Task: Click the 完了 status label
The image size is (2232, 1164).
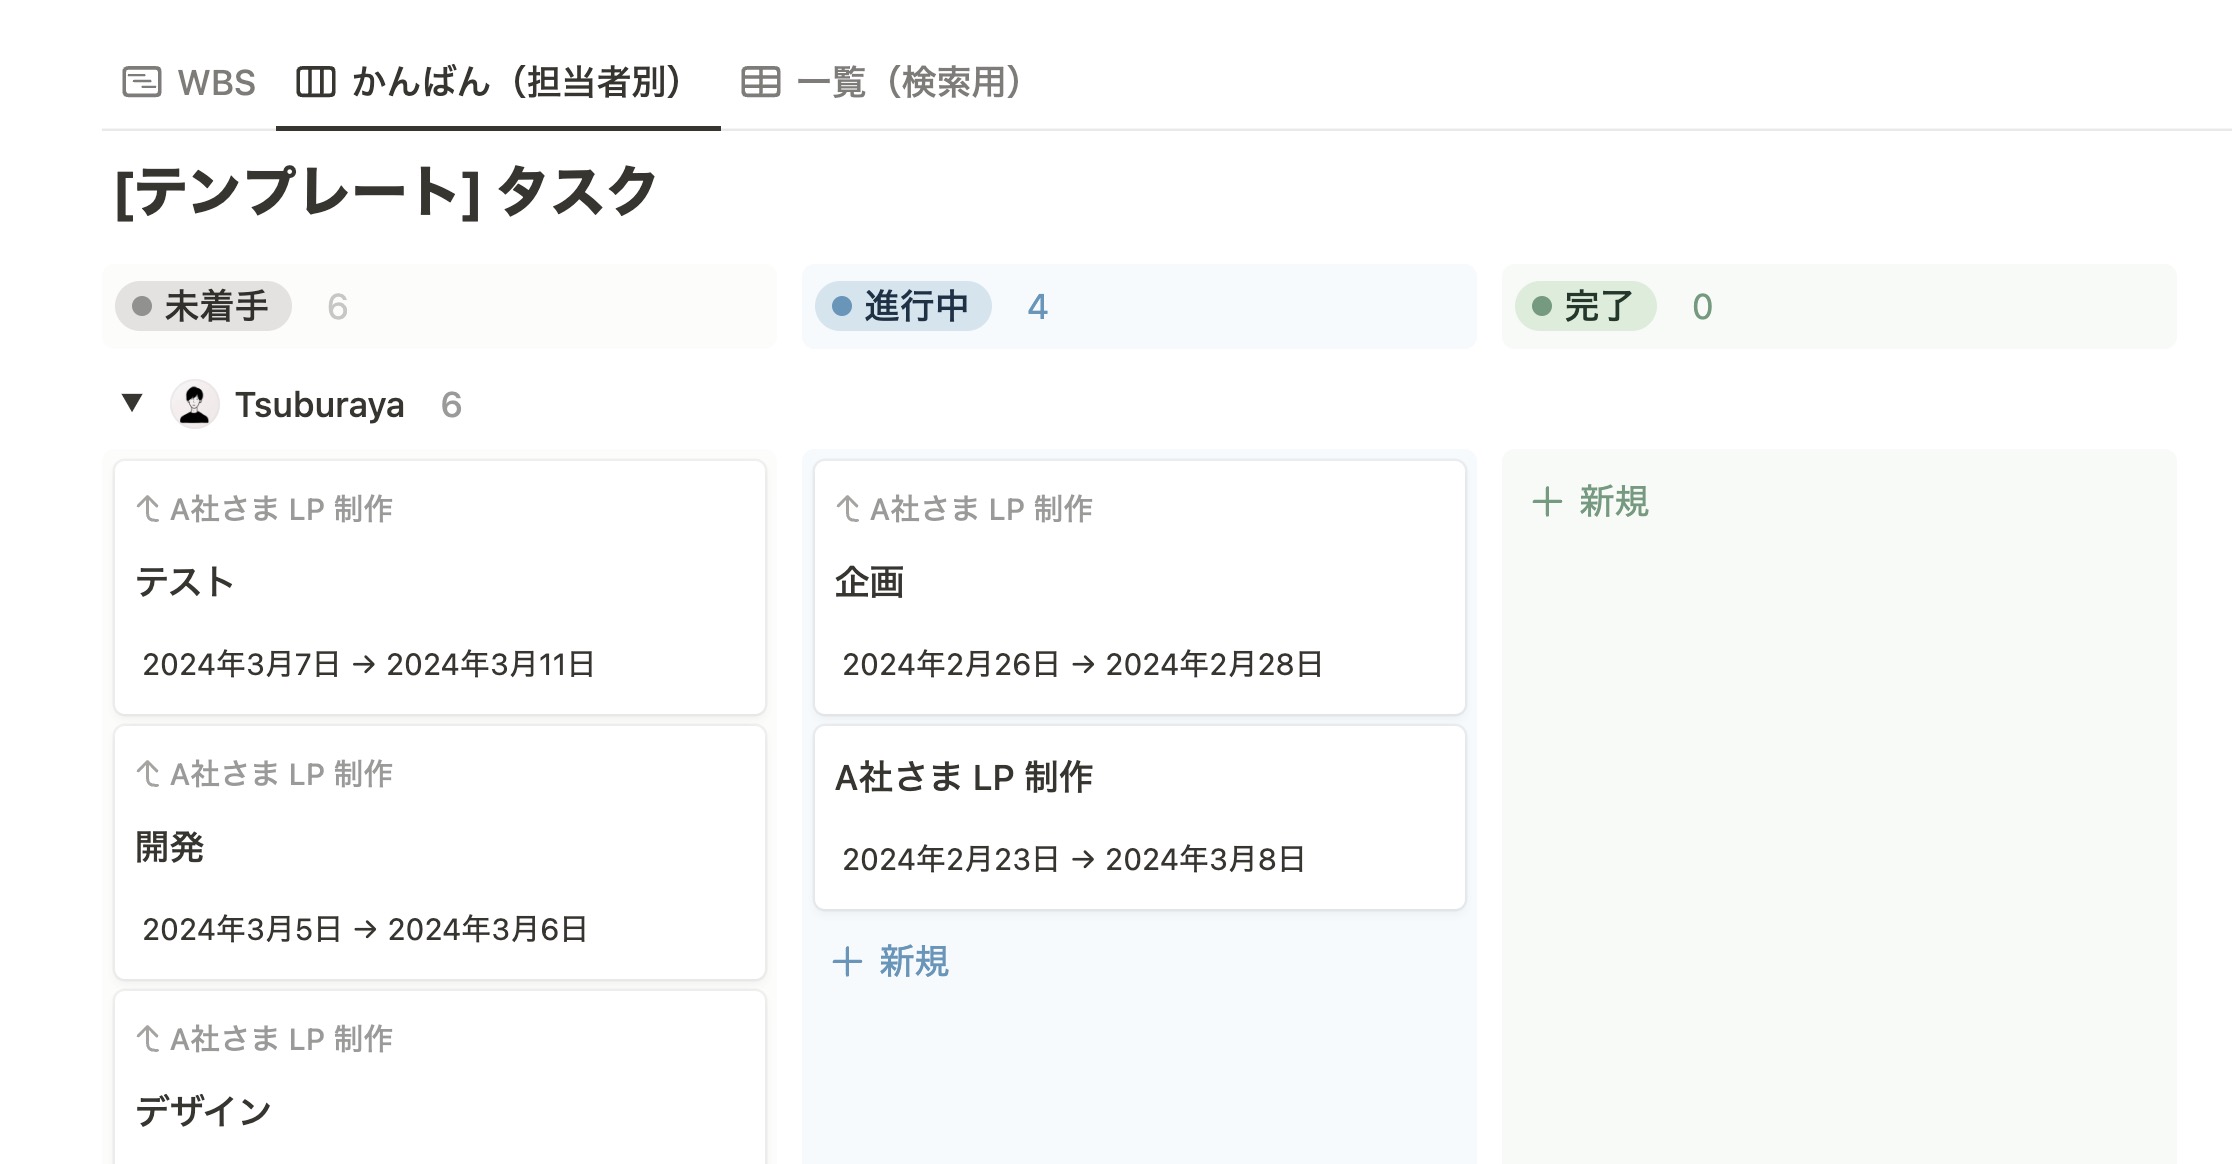Action: tap(1585, 306)
